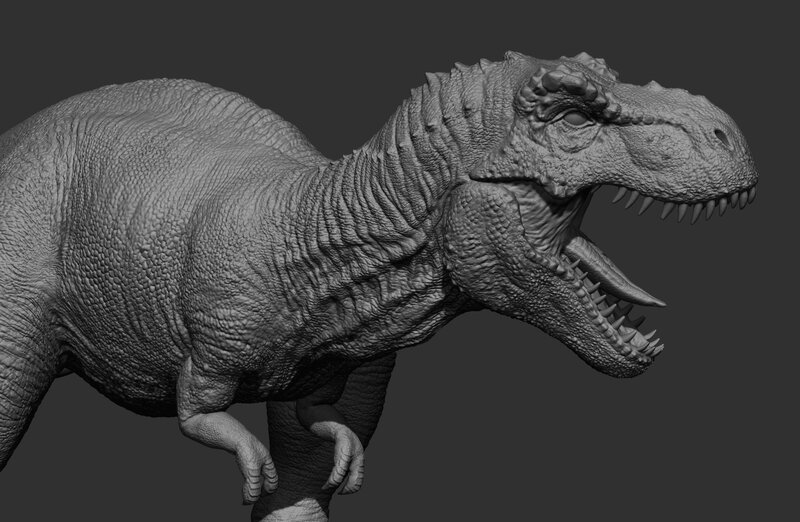Pick the upper row of teeth
This screenshot has width=800, height=522.
[x=680, y=206]
